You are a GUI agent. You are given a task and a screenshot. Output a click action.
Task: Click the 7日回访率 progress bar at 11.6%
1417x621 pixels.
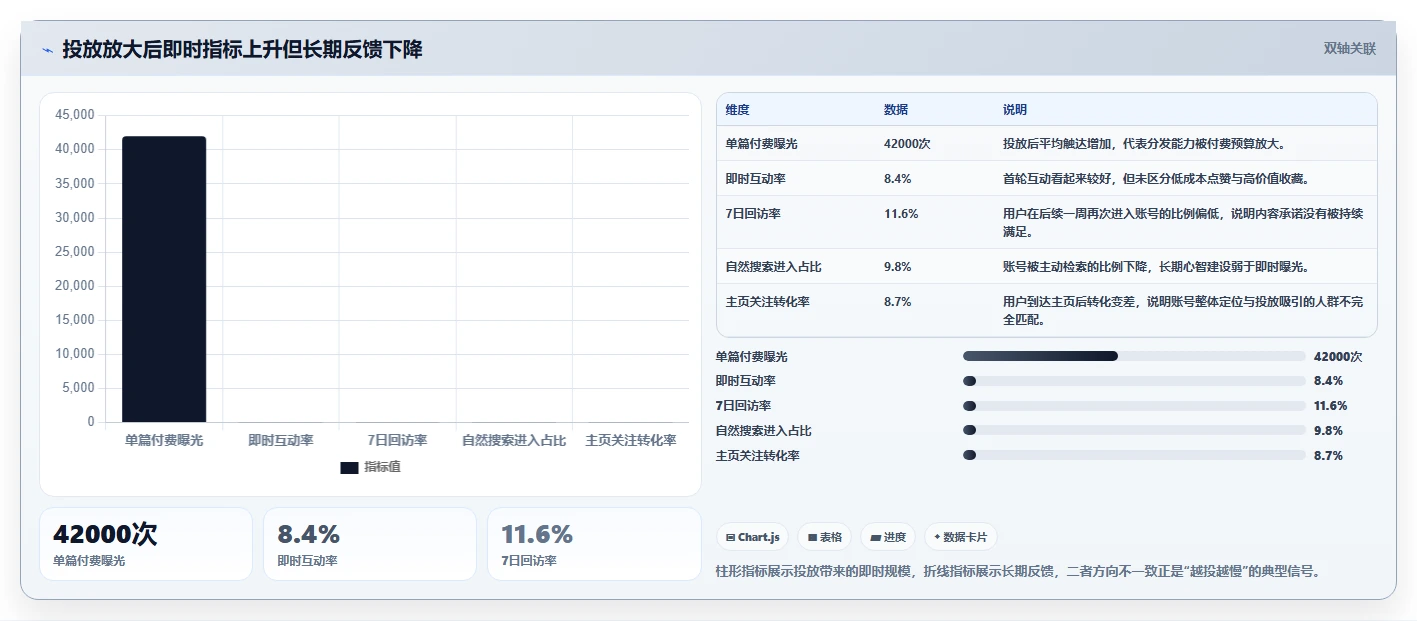tap(1134, 405)
